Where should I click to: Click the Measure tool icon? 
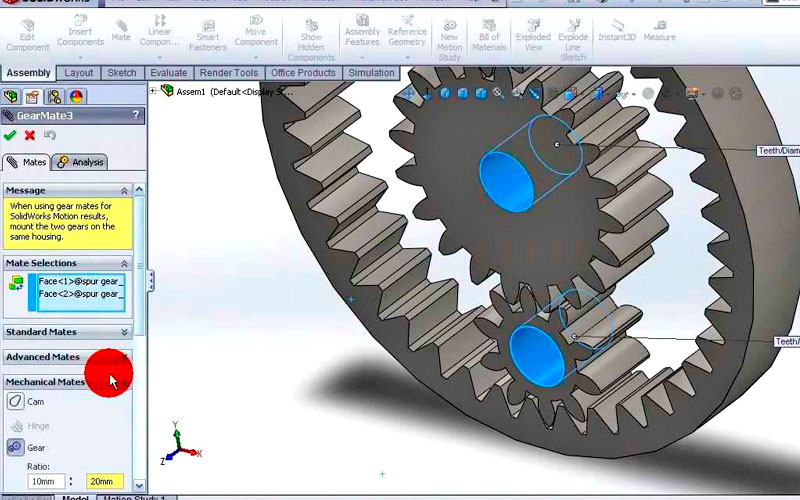pos(659,29)
